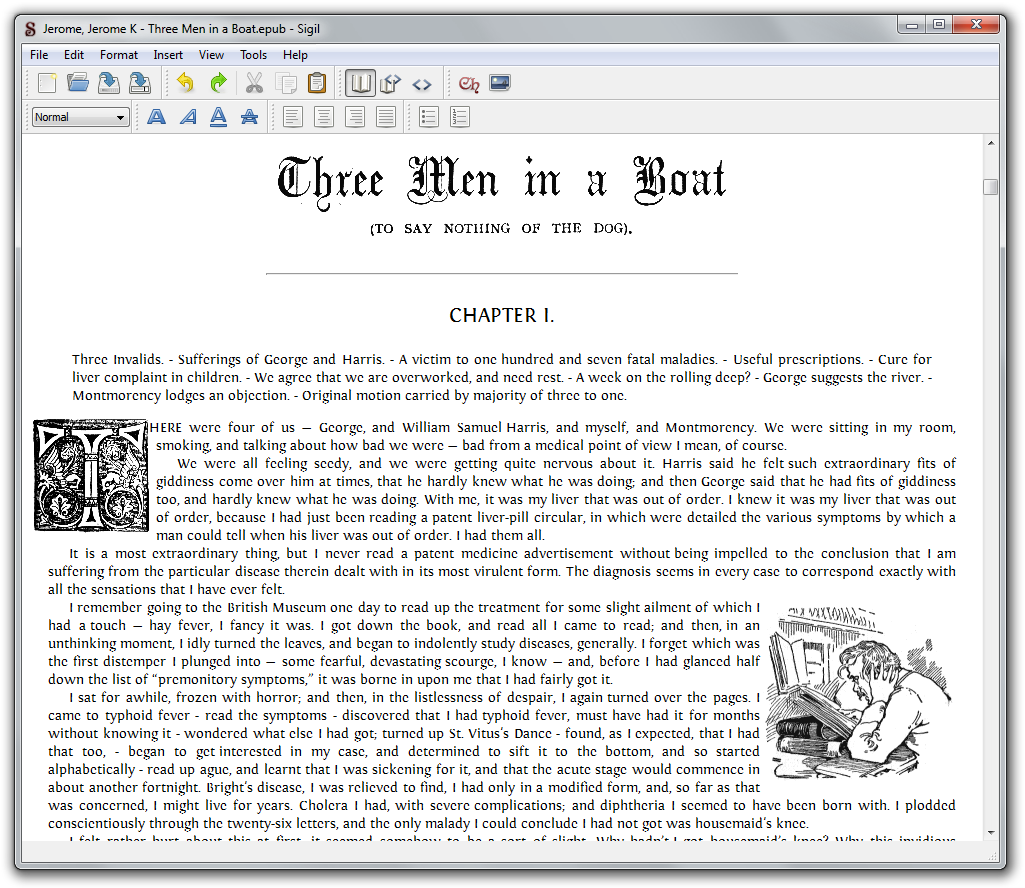Toggle bold formatting

coord(156,117)
